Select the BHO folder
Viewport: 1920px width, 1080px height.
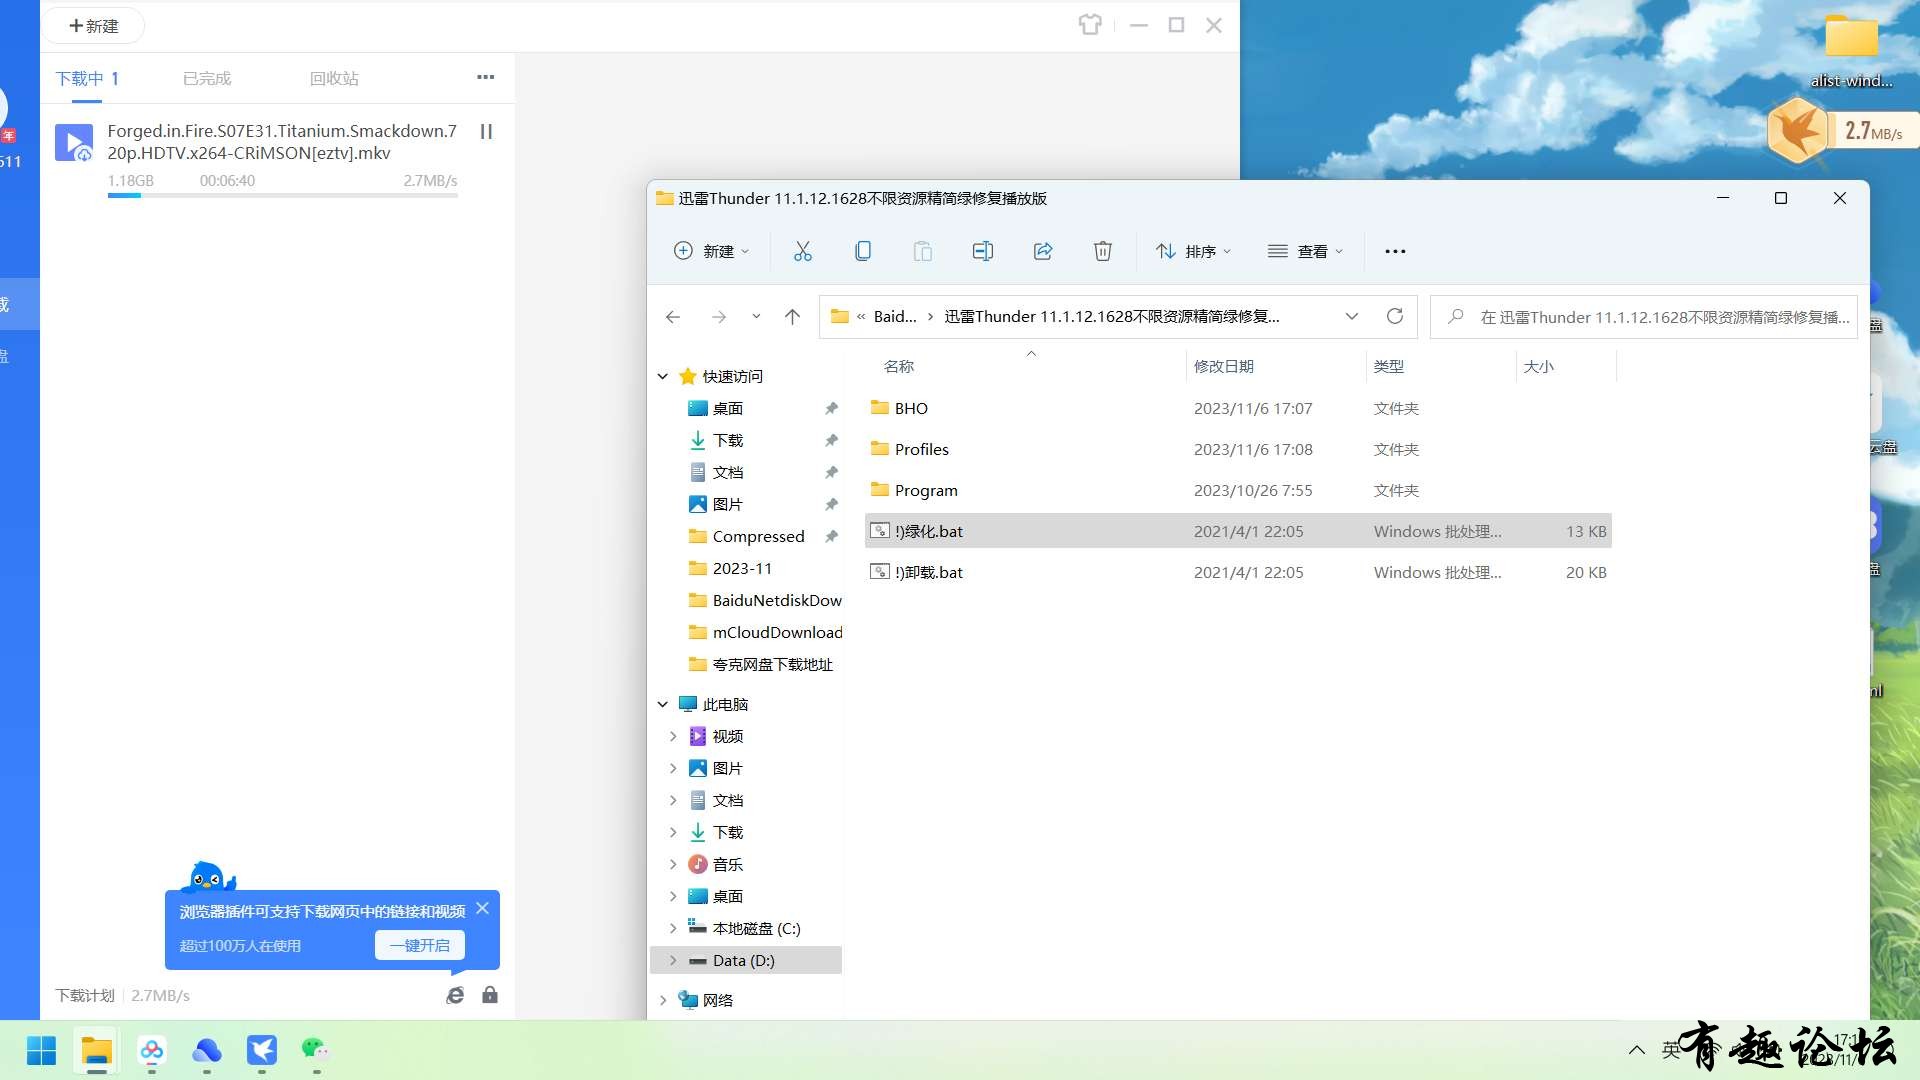click(1238, 408)
